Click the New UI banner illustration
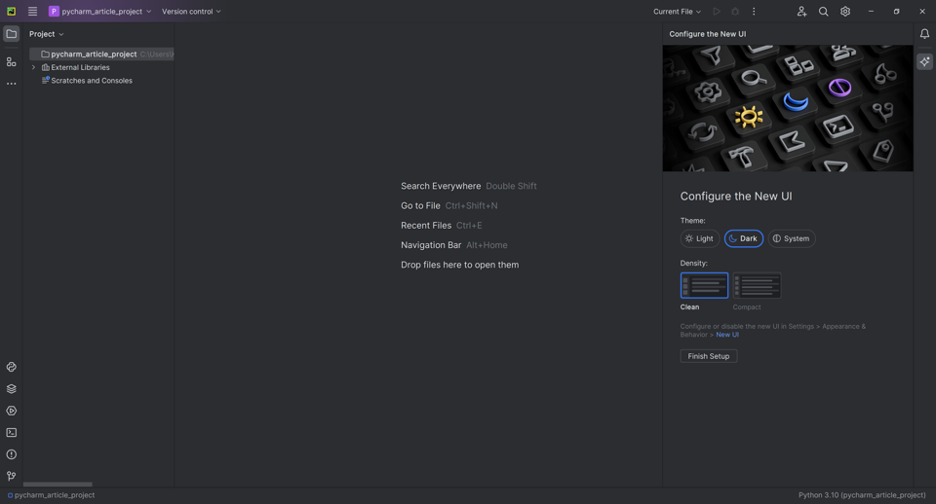Screen dimensions: 936x504 click(787, 108)
